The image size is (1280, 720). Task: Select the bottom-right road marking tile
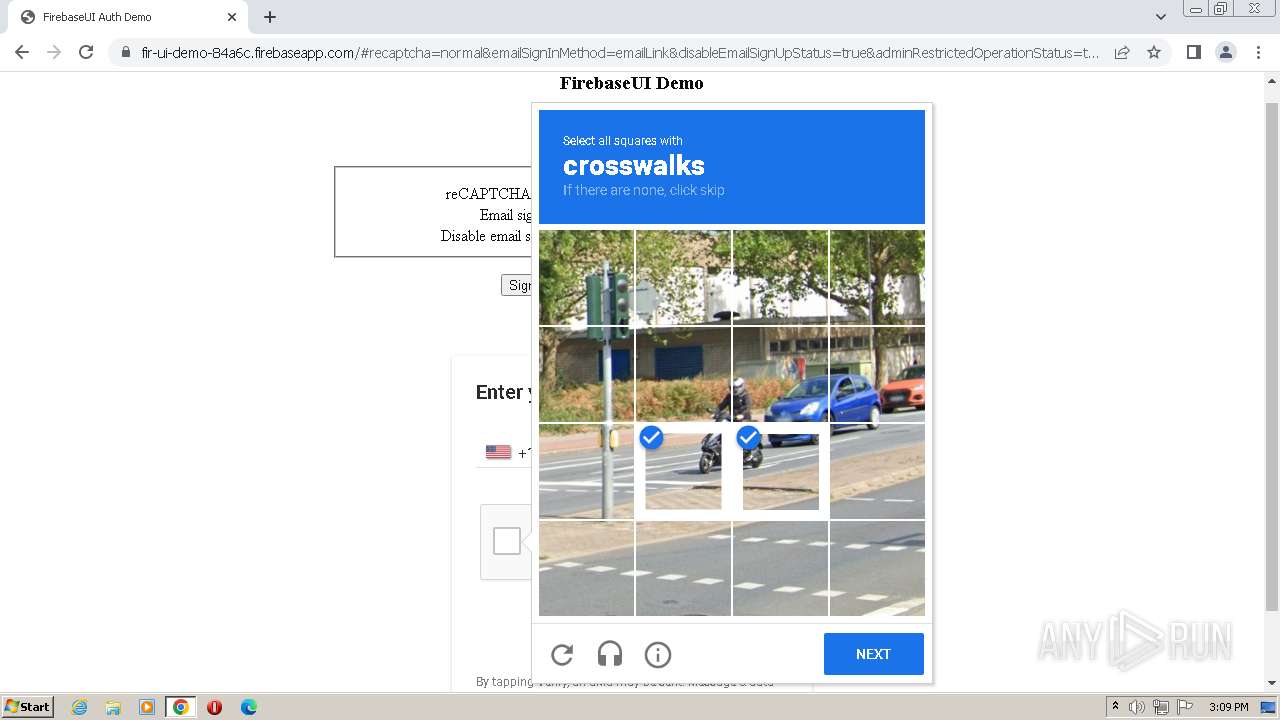point(877,568)
